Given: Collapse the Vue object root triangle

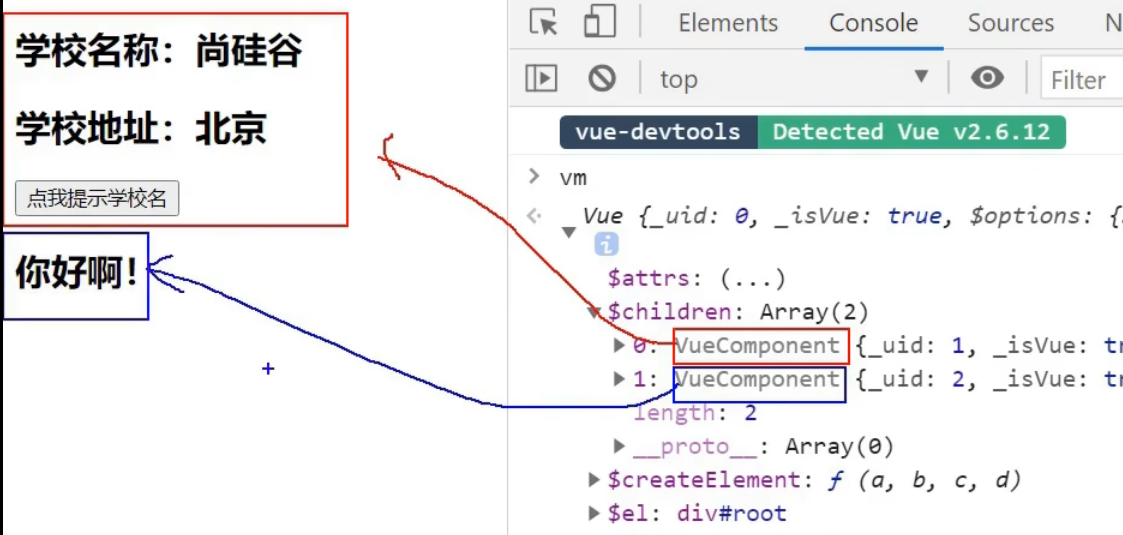Looking at the screenshot, I should pyautogui.click(x=569, y=232).
